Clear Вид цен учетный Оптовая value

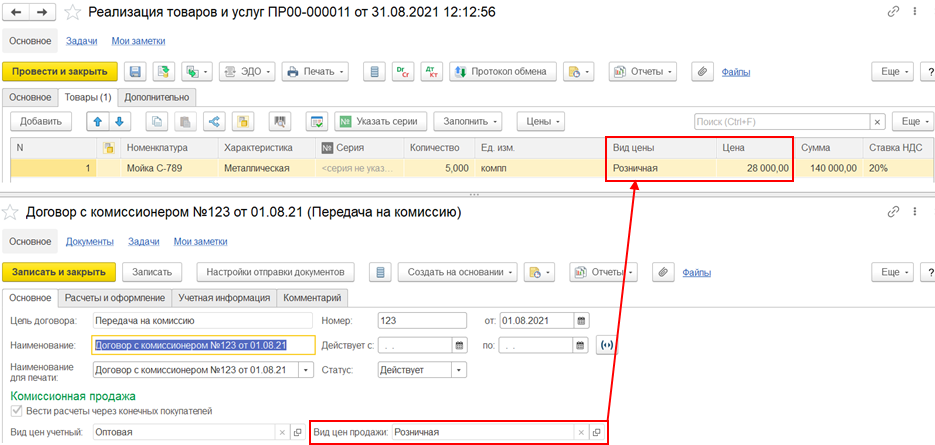click(x=283, y=432)
